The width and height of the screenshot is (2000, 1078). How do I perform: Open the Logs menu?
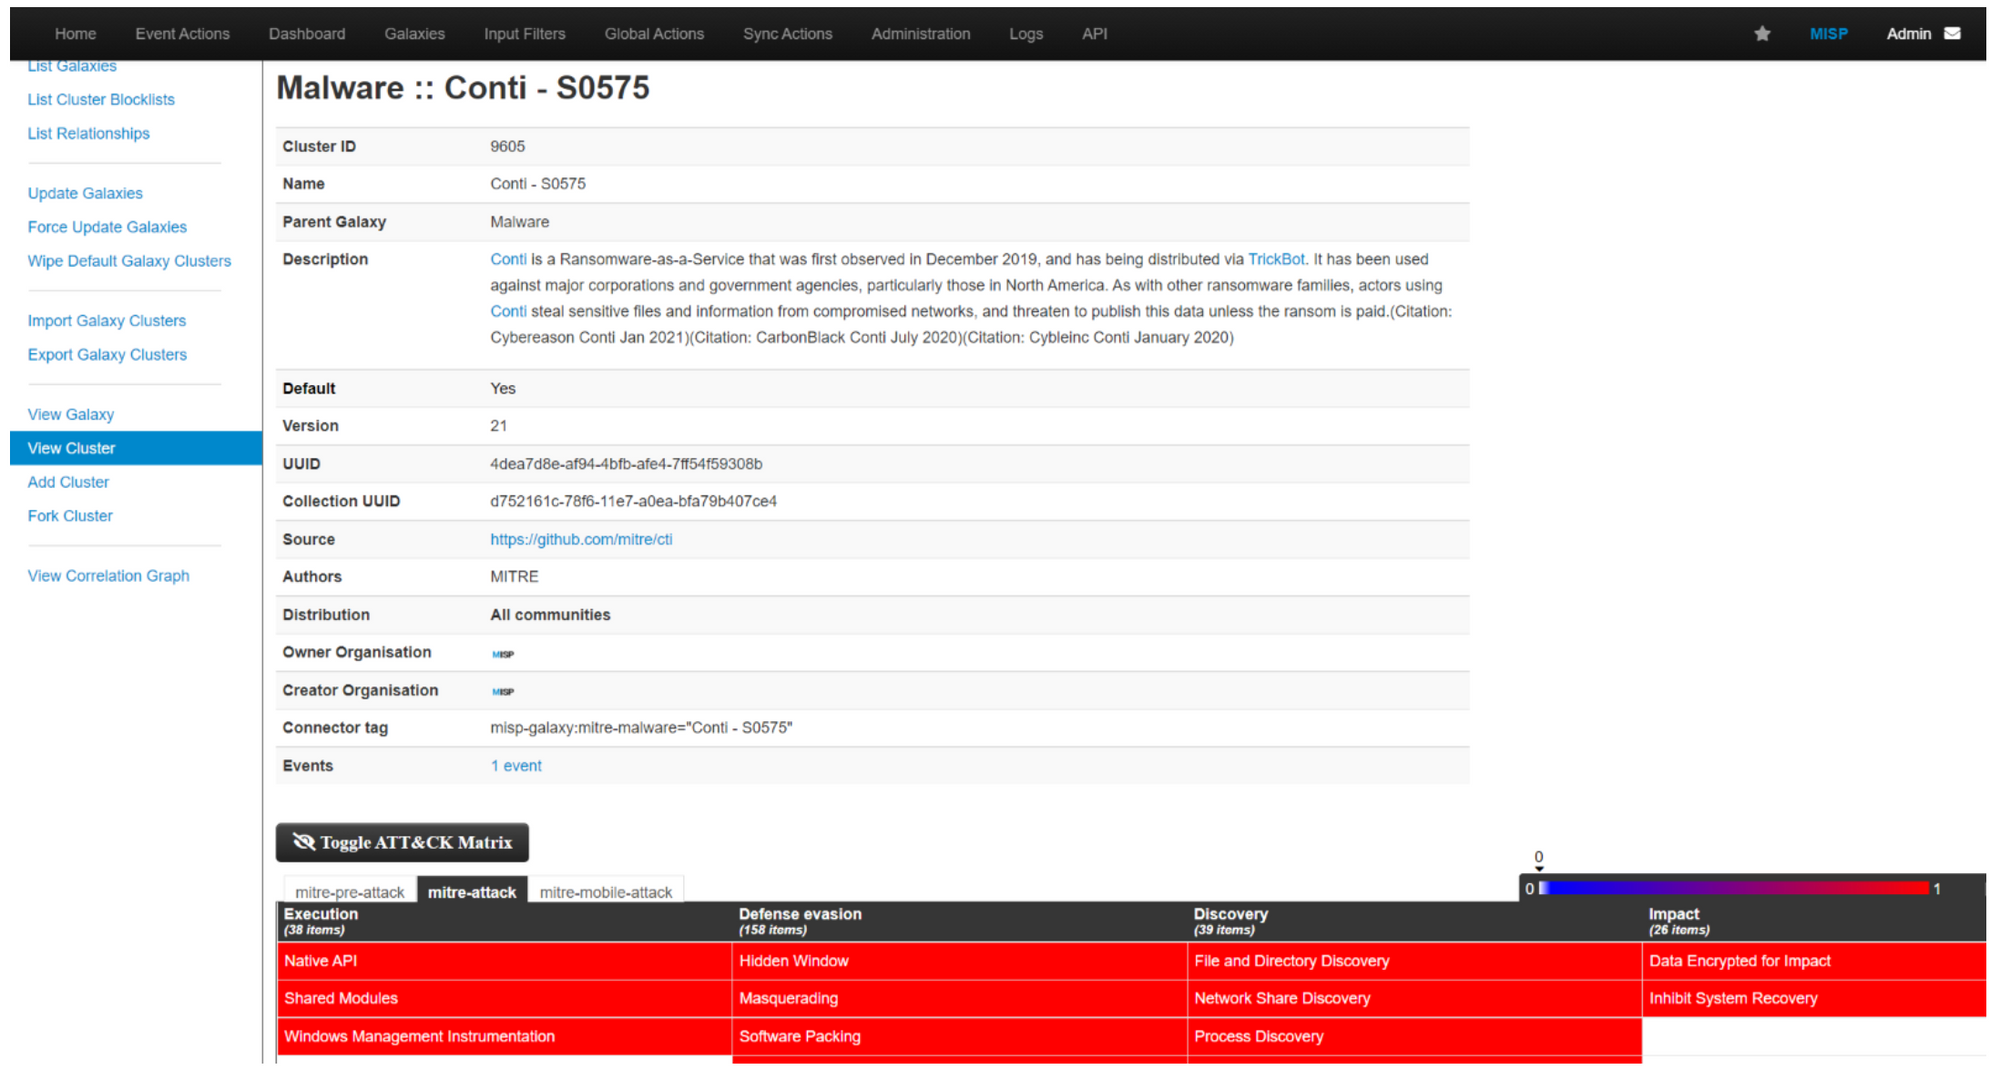(1026, 34)
